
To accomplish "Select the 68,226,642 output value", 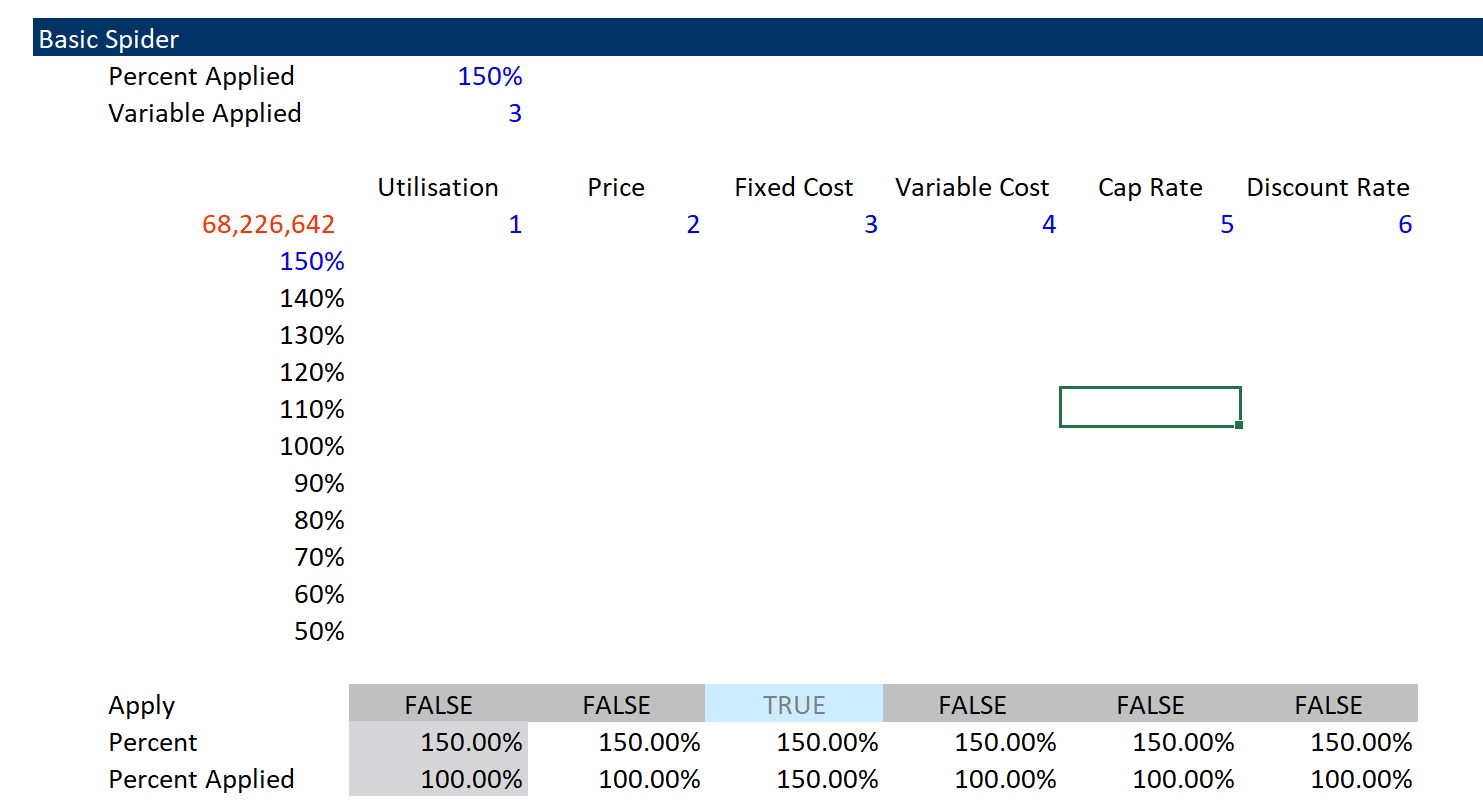I will click(x=267, y=224).
